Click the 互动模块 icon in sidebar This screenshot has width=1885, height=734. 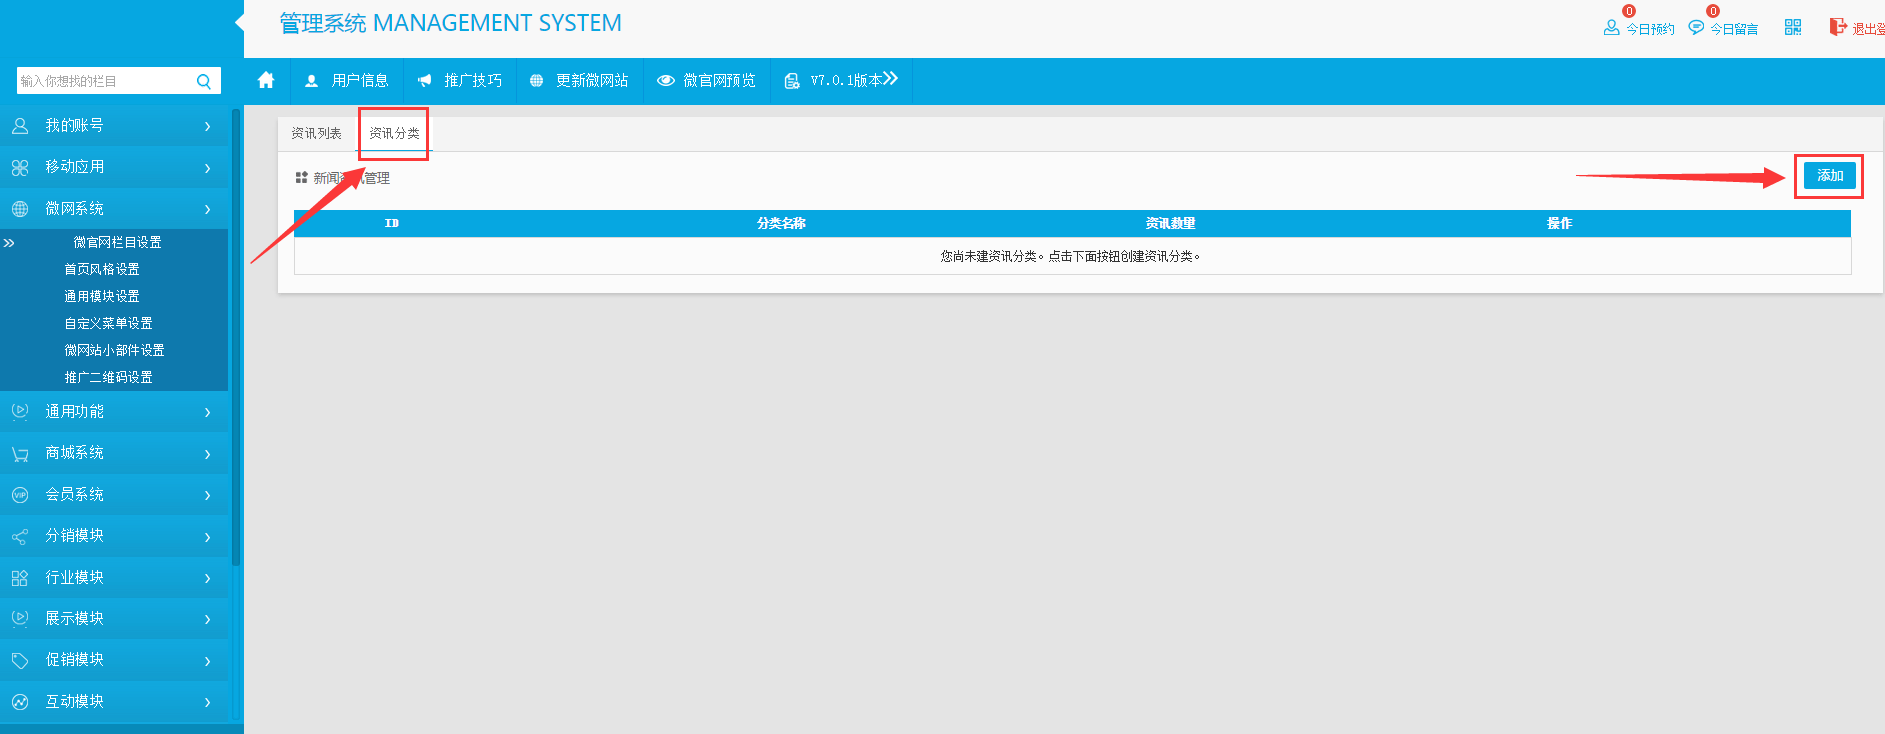coord(20,702)
